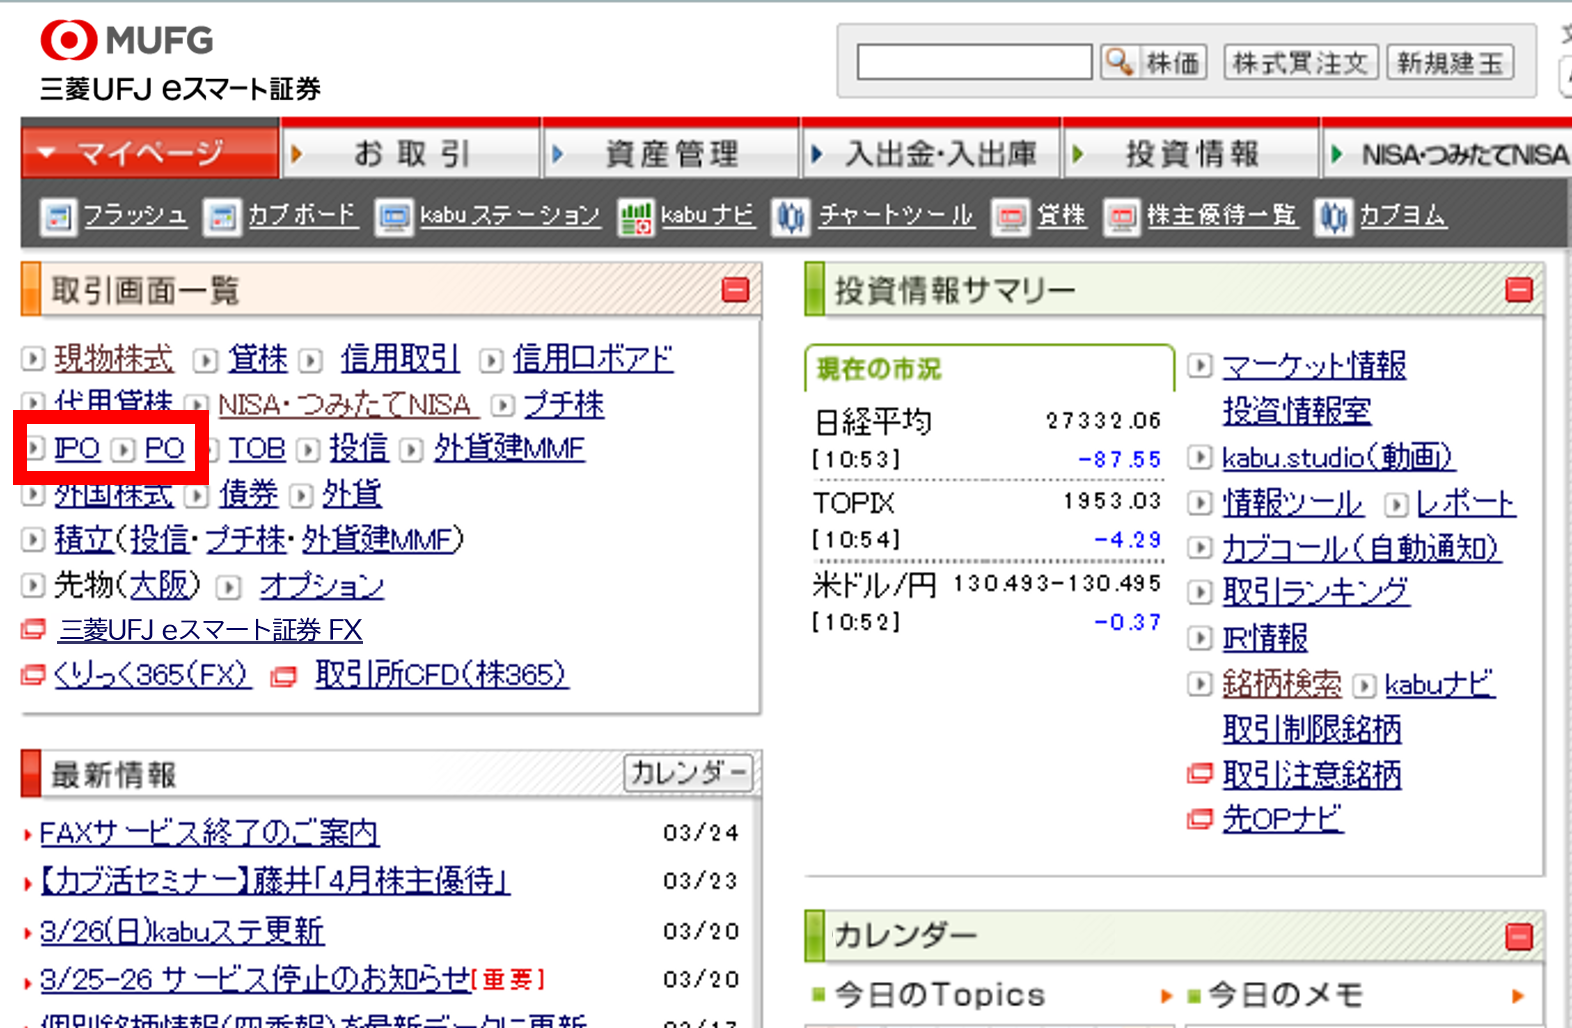Open the 積立 link
This screenshot has height=1028, width=1572.
tap(83, 539)
